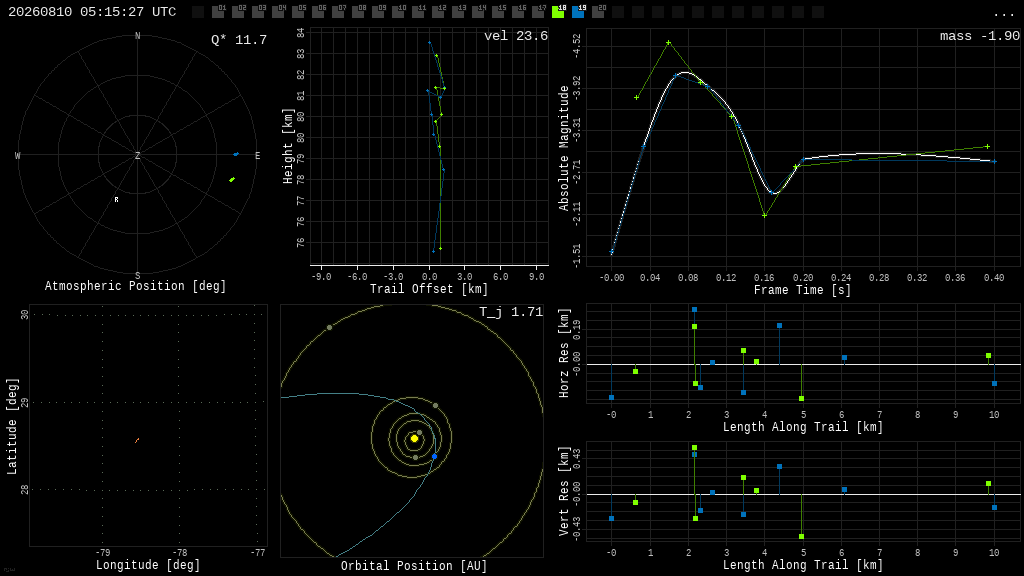This screenshot has width=1024, height=576.
Task: Click the blue meteor track near East
Action: pos(236,154)
